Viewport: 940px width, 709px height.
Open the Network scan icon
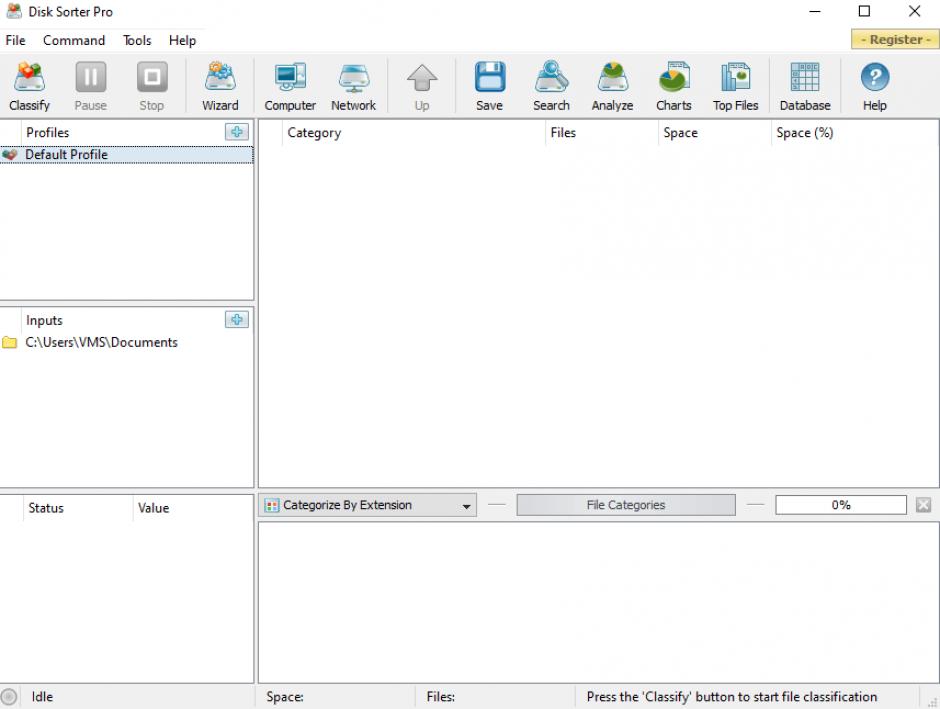pos(354,86)
